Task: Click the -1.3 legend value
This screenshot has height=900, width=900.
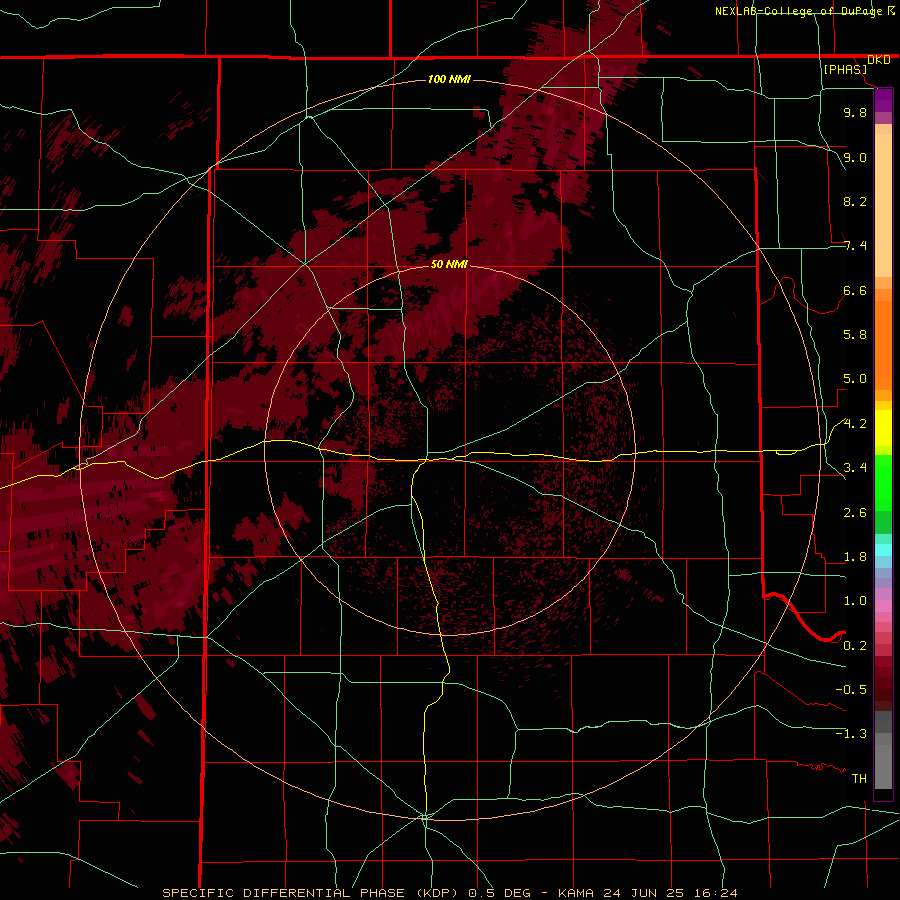Action: point(851,734)
